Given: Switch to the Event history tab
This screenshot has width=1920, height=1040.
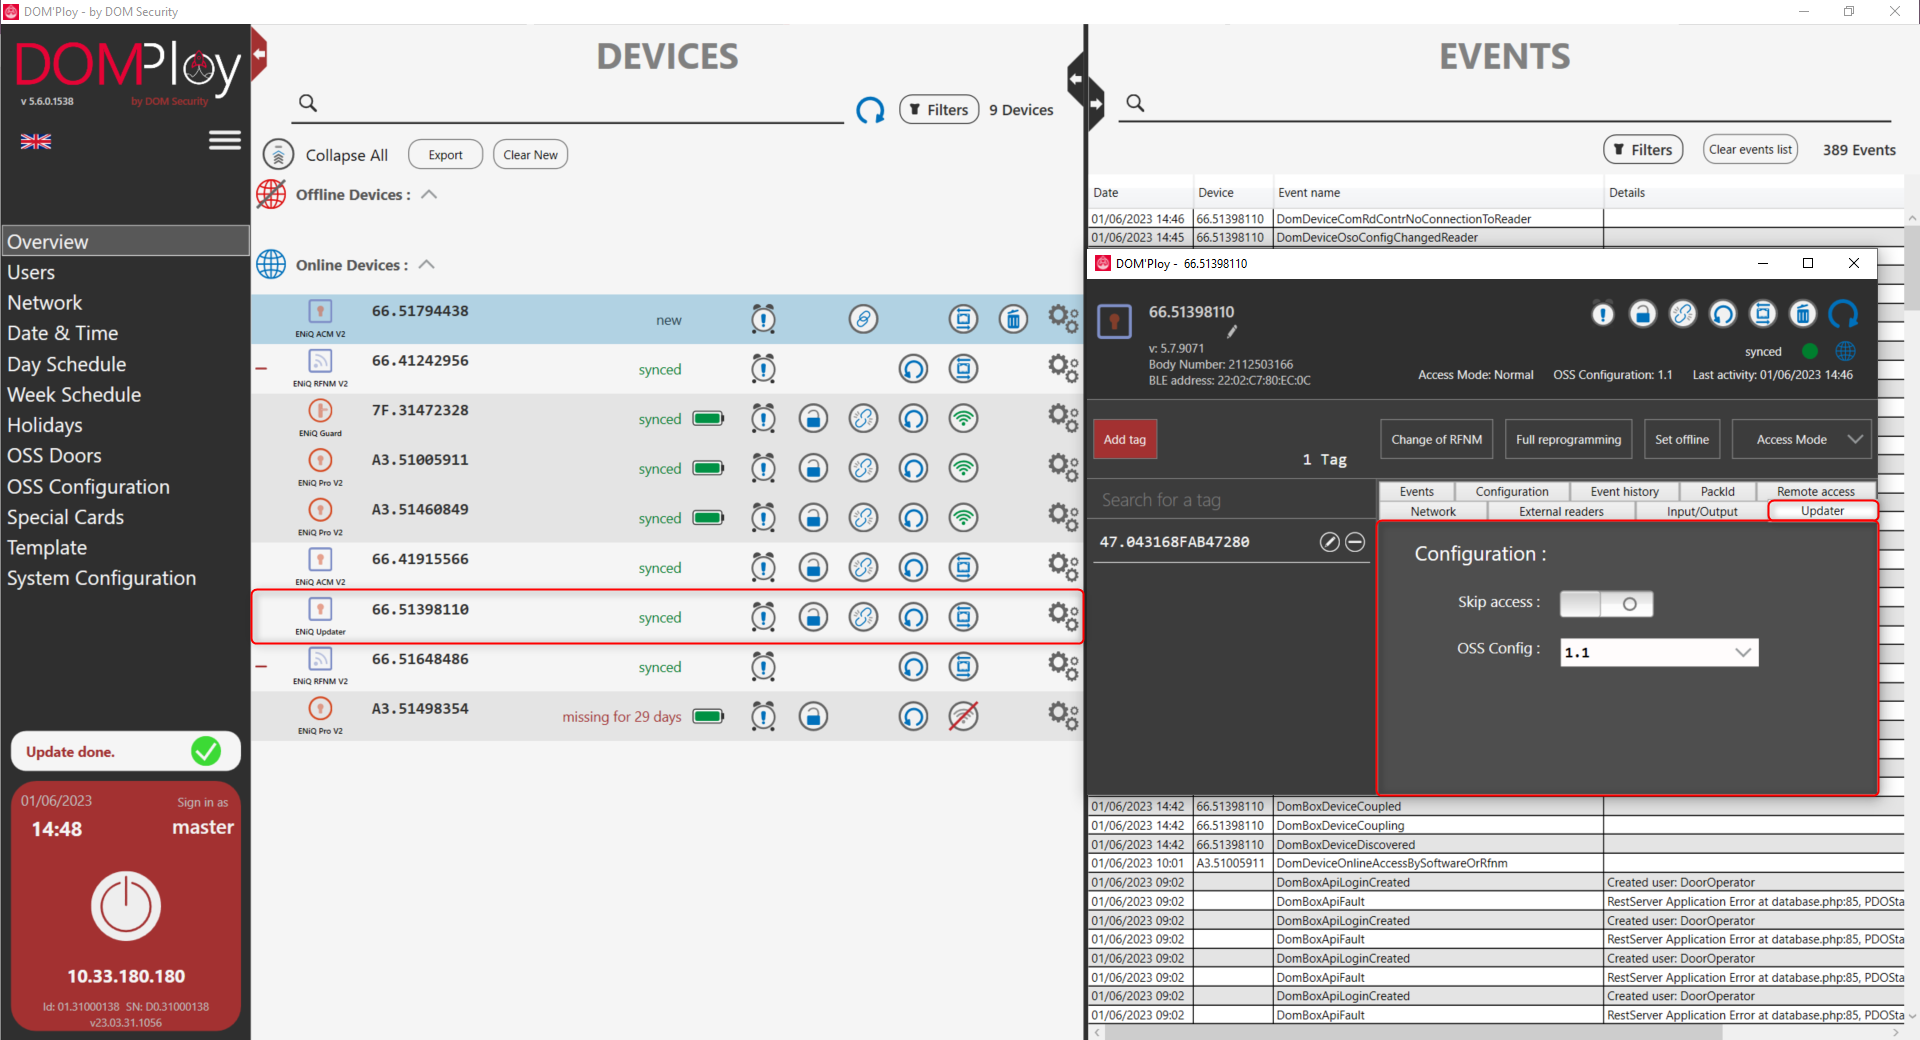Looking at the screenshot, I should tap(1624, 491).
